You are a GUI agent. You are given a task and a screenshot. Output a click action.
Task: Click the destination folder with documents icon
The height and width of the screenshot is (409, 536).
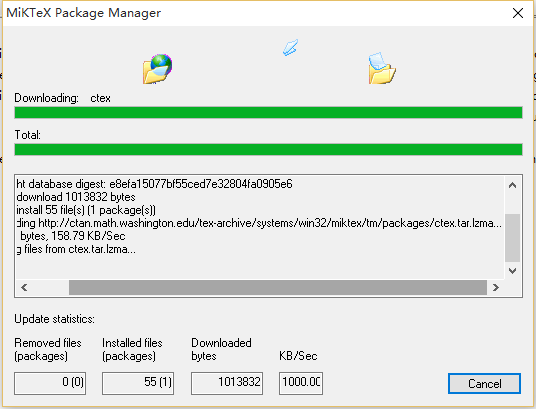pyautogui.click(x=382, y=68)
